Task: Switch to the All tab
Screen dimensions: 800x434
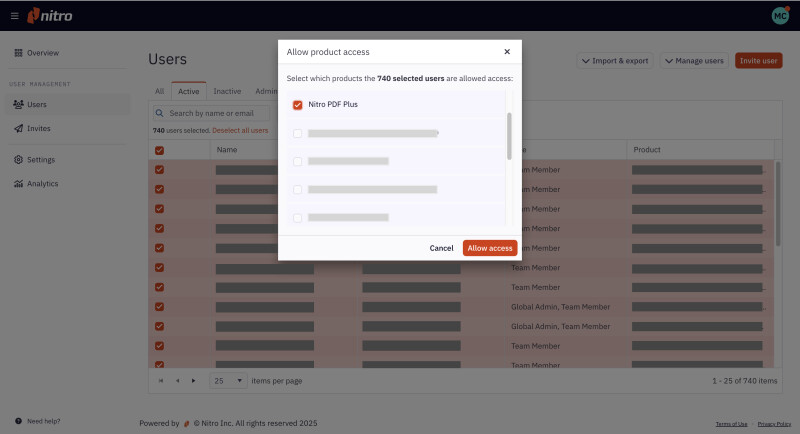Action: pos(159,91)
